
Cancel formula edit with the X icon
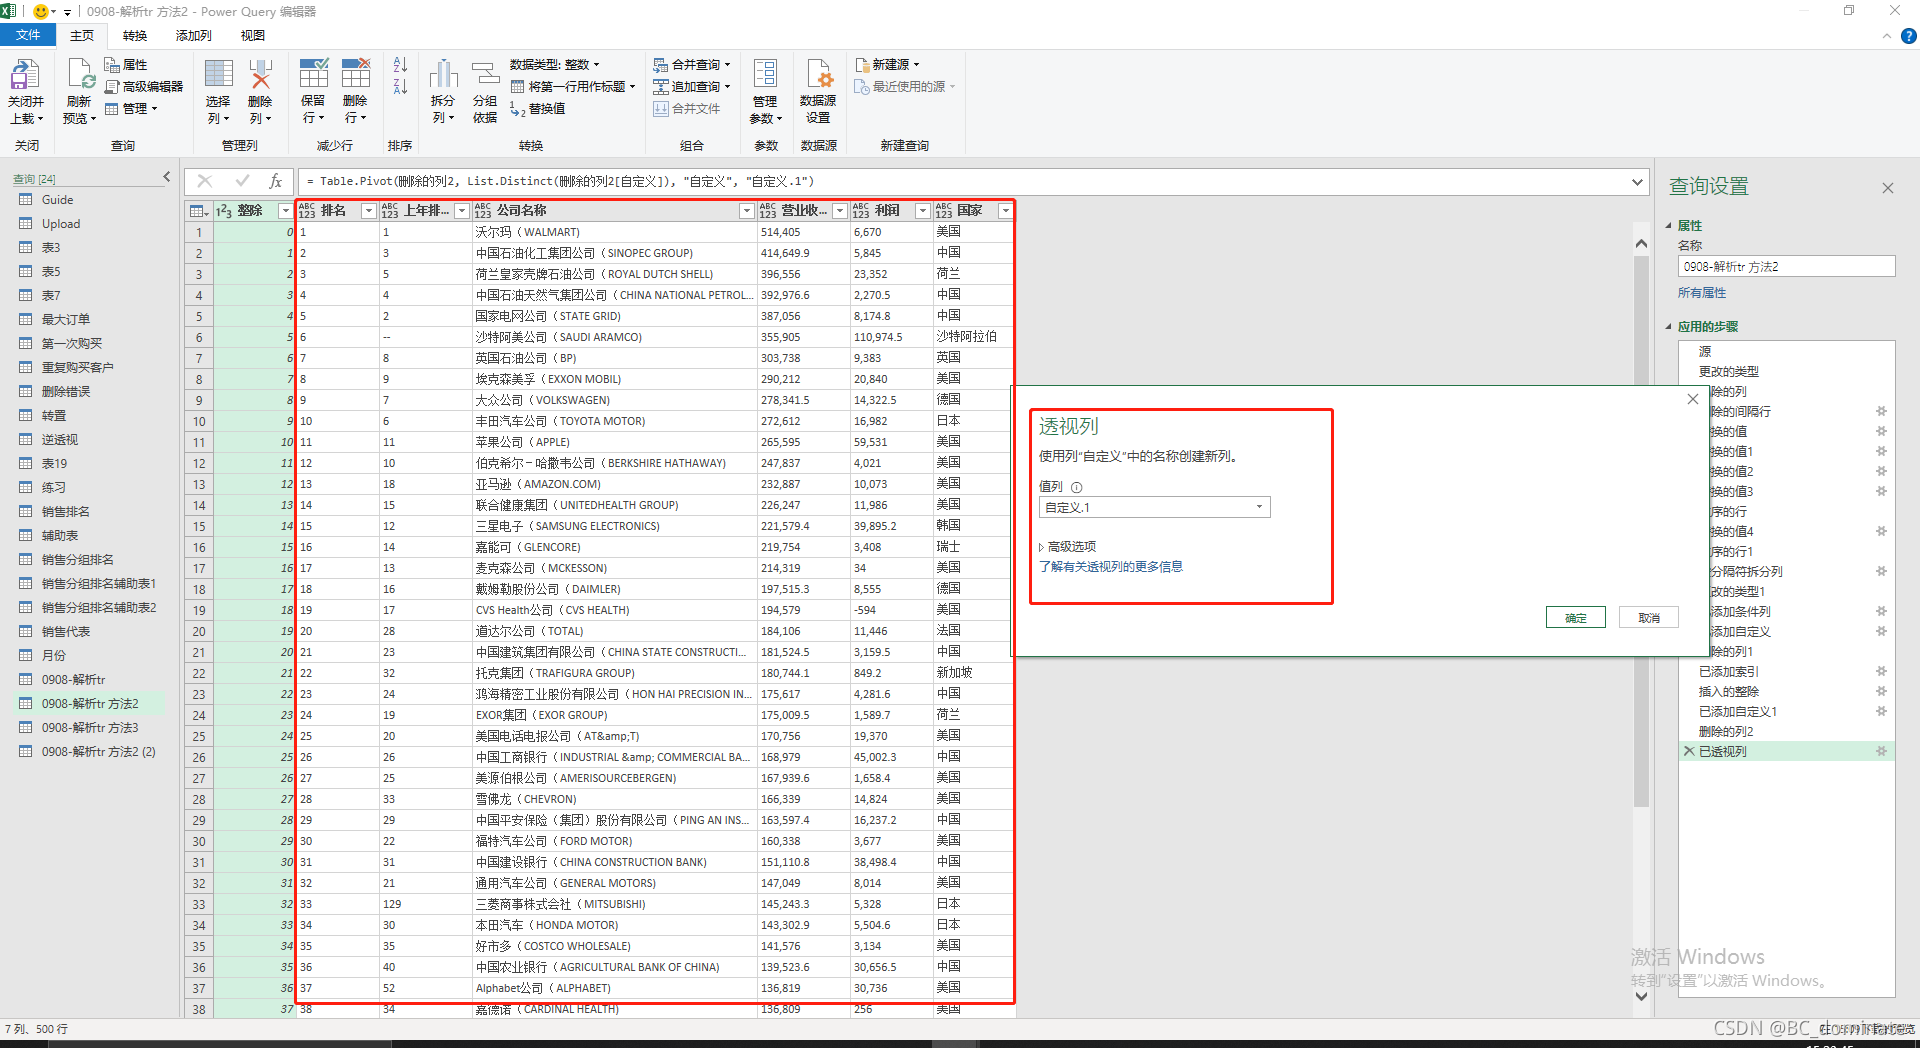click(205, 181)
